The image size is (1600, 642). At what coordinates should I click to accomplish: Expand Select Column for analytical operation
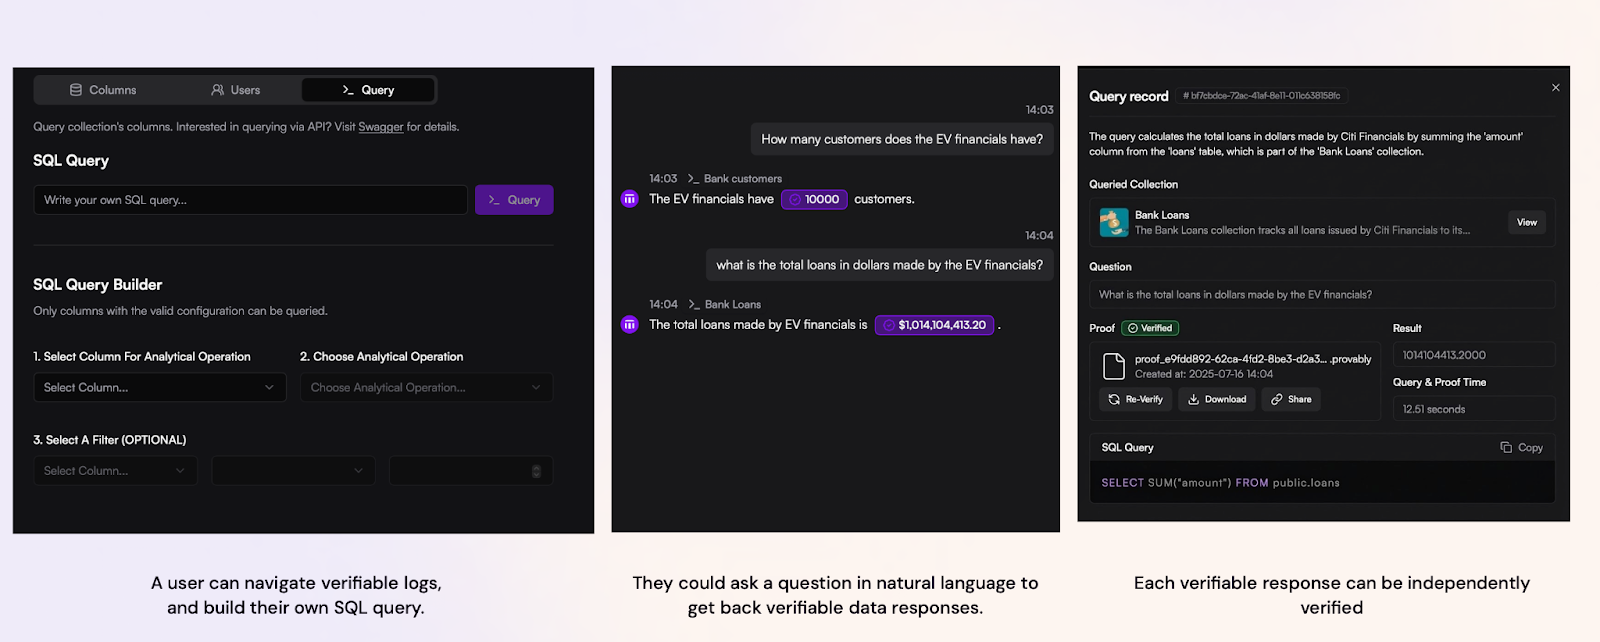tap(159, 388)
